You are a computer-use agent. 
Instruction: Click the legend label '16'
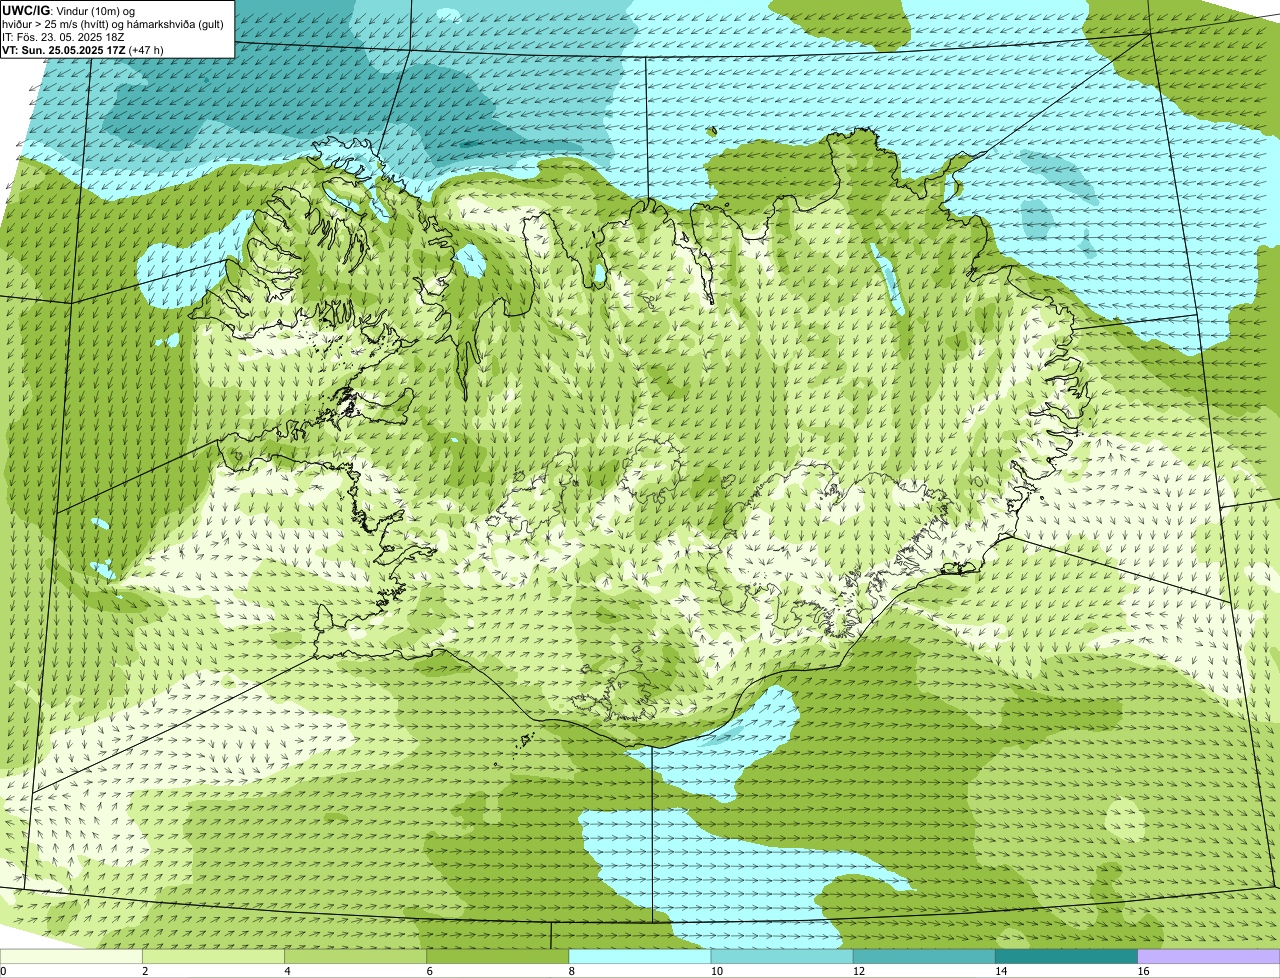(1143, 971)
